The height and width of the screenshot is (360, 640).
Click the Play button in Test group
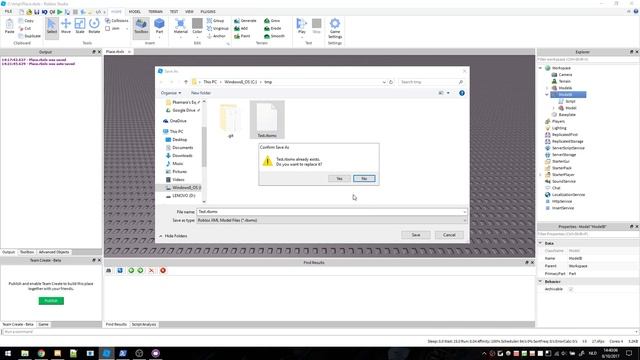[x=302, y=26]
